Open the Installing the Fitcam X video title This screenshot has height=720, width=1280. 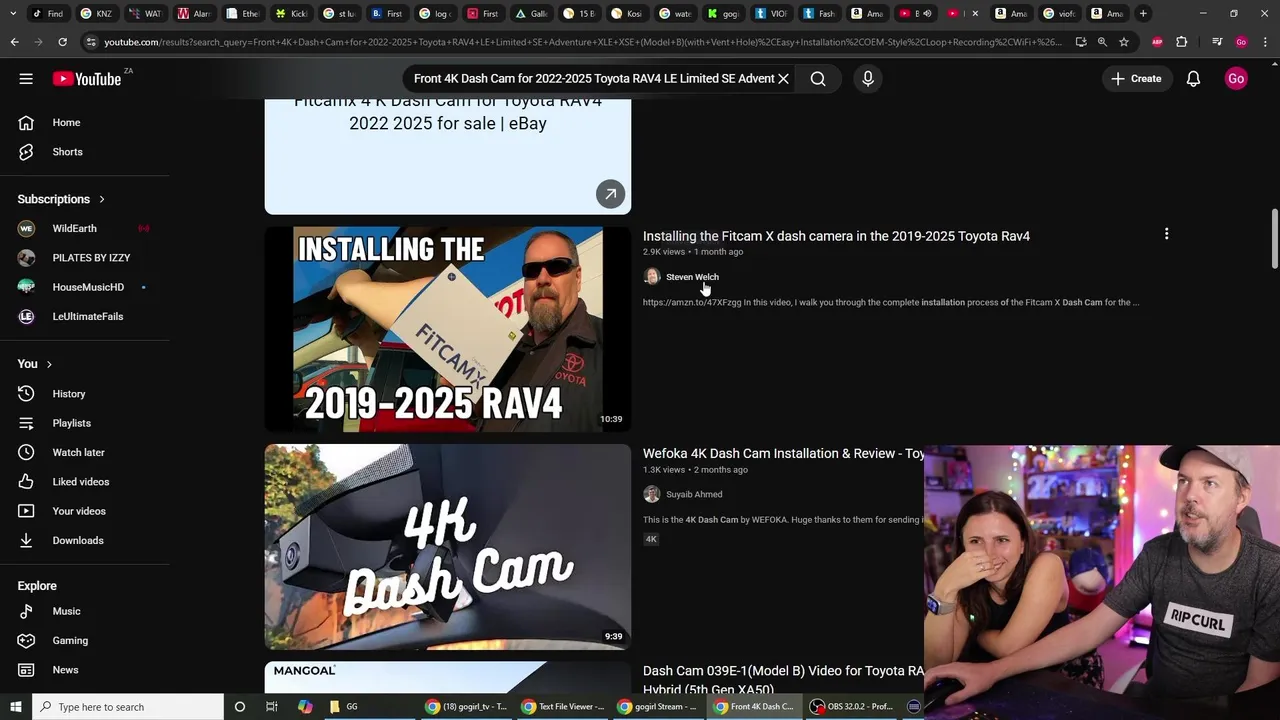[x=836, y=236]
